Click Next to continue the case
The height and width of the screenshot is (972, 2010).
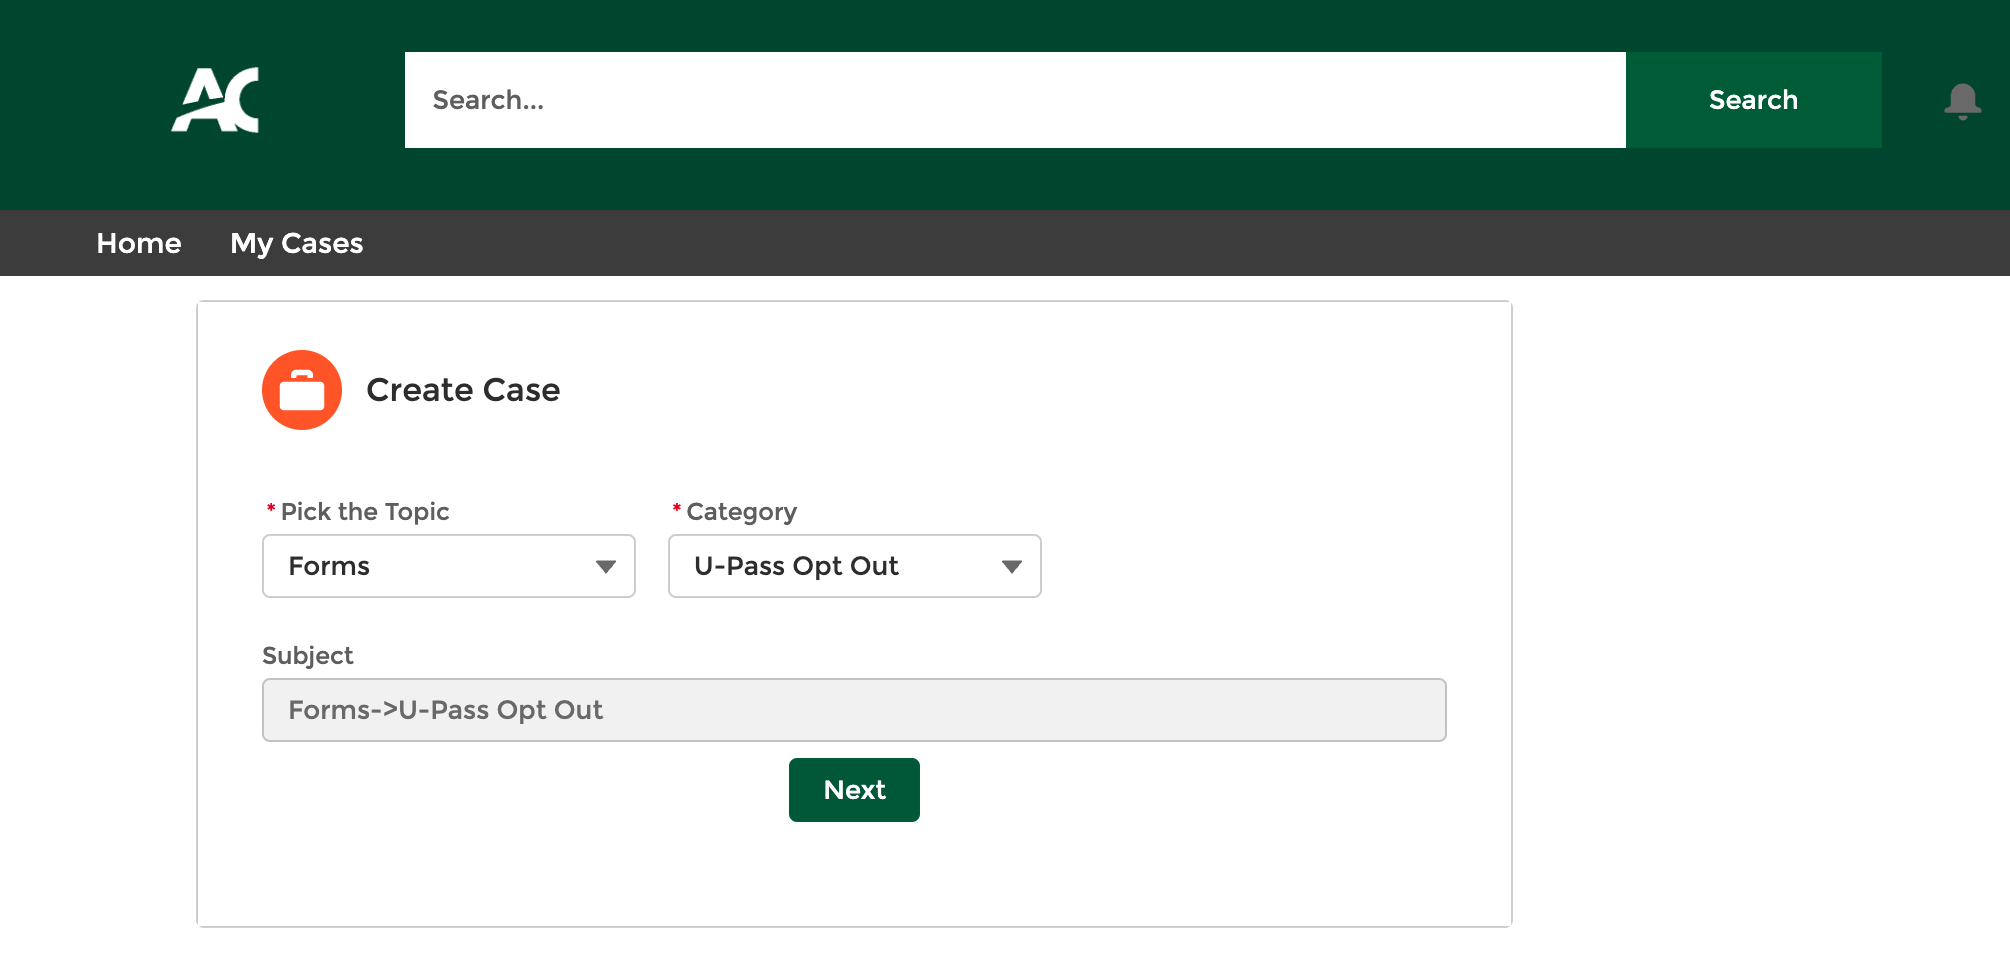click(854, 790)
